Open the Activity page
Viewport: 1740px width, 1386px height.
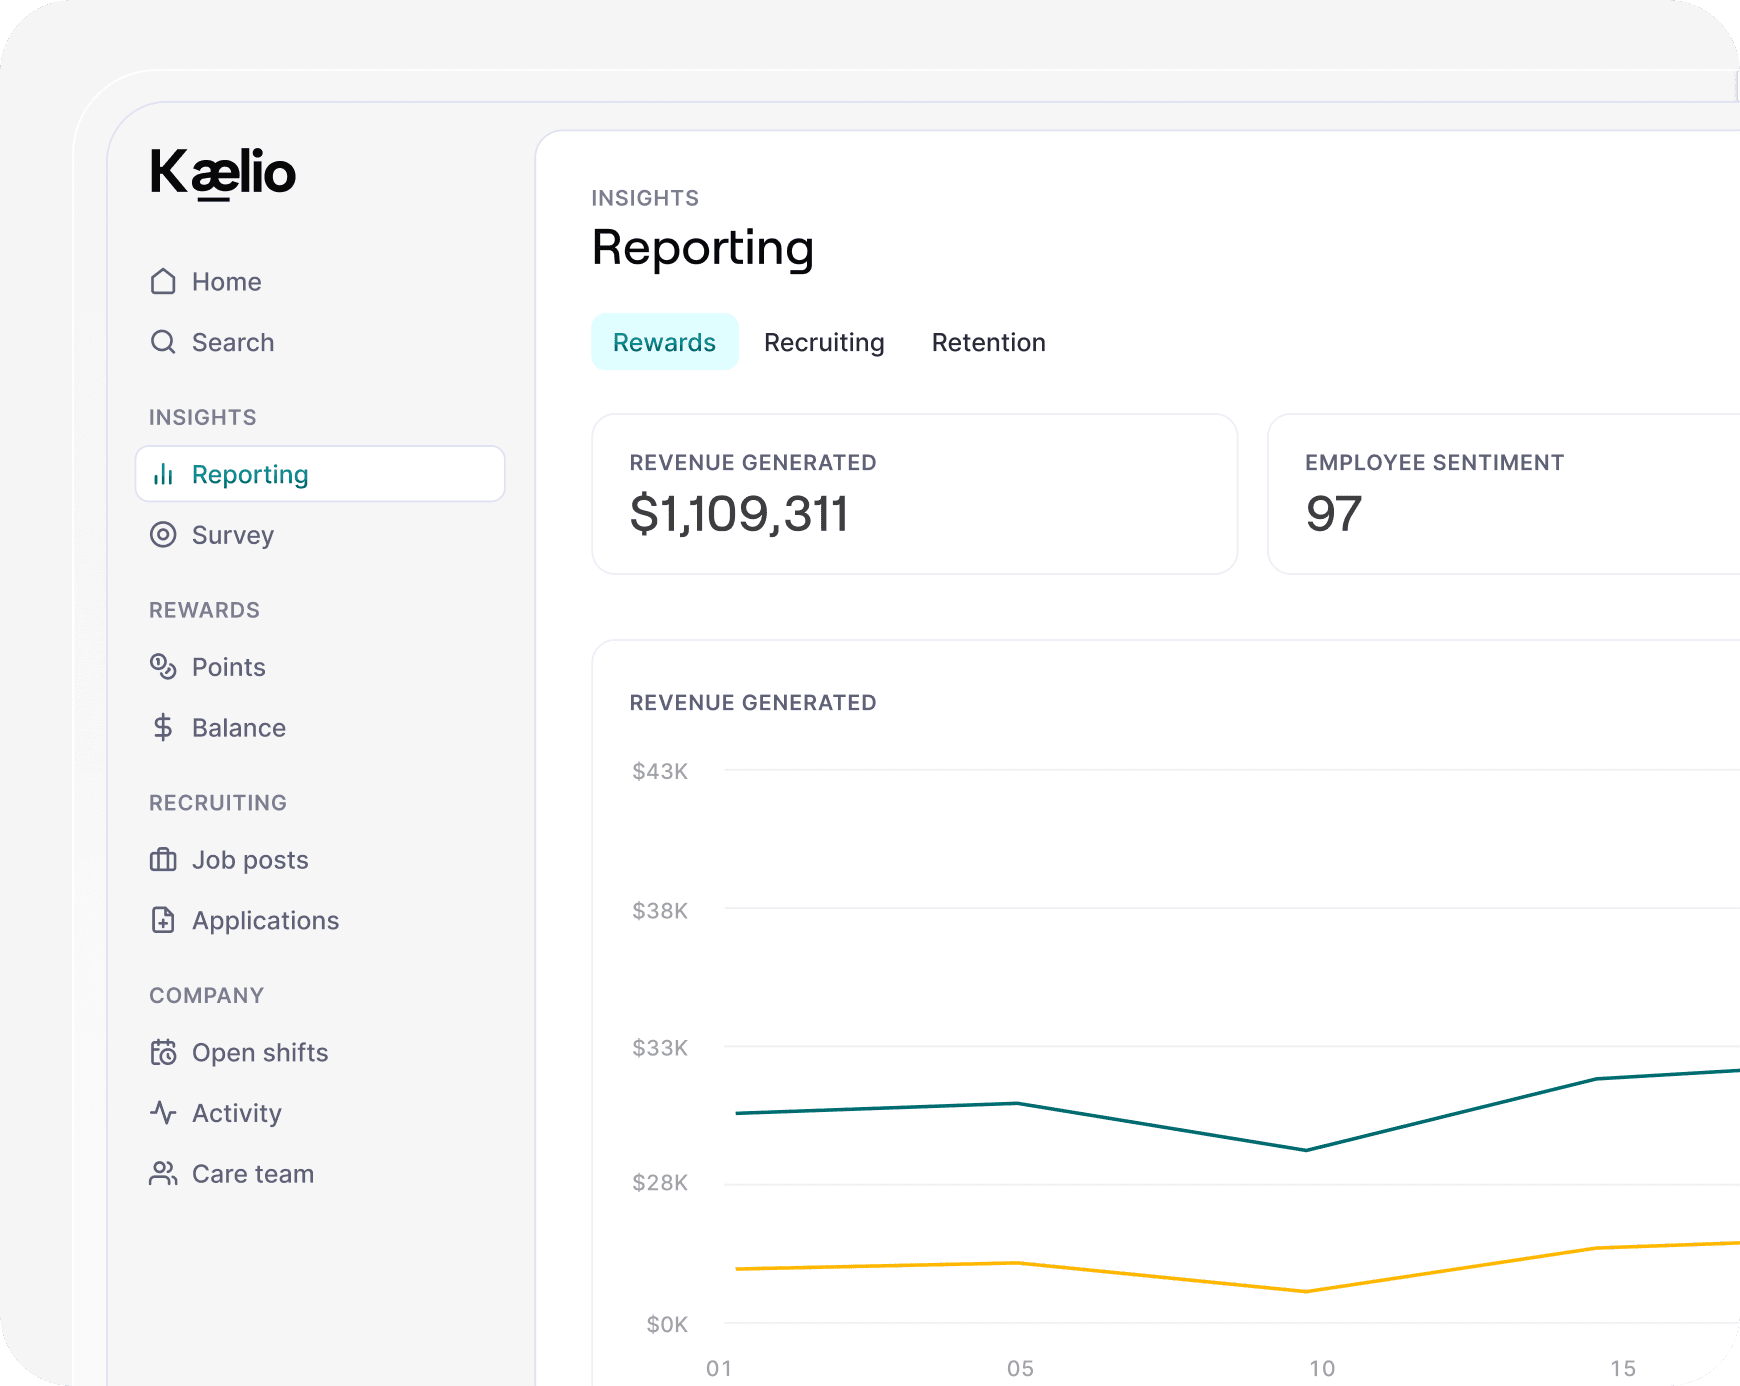coord(216,1113)
